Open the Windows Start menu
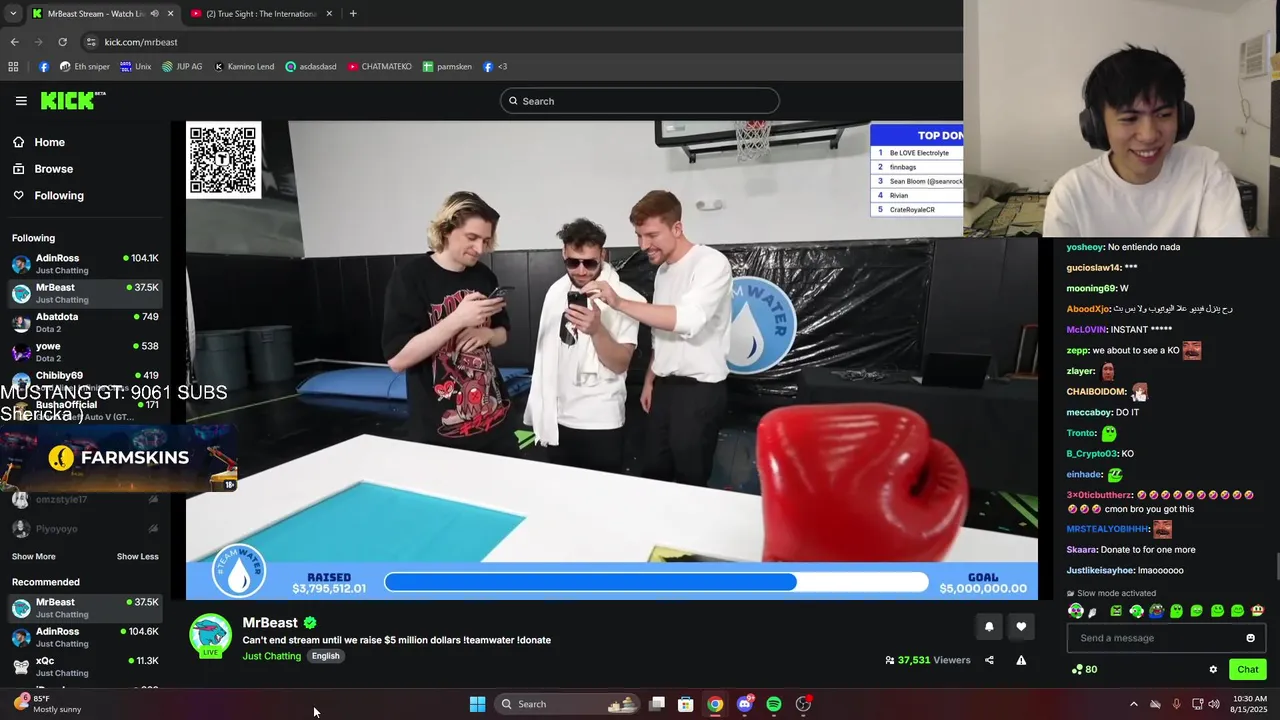This screenshot has width=1280, height=720. [x=477, y=704]
